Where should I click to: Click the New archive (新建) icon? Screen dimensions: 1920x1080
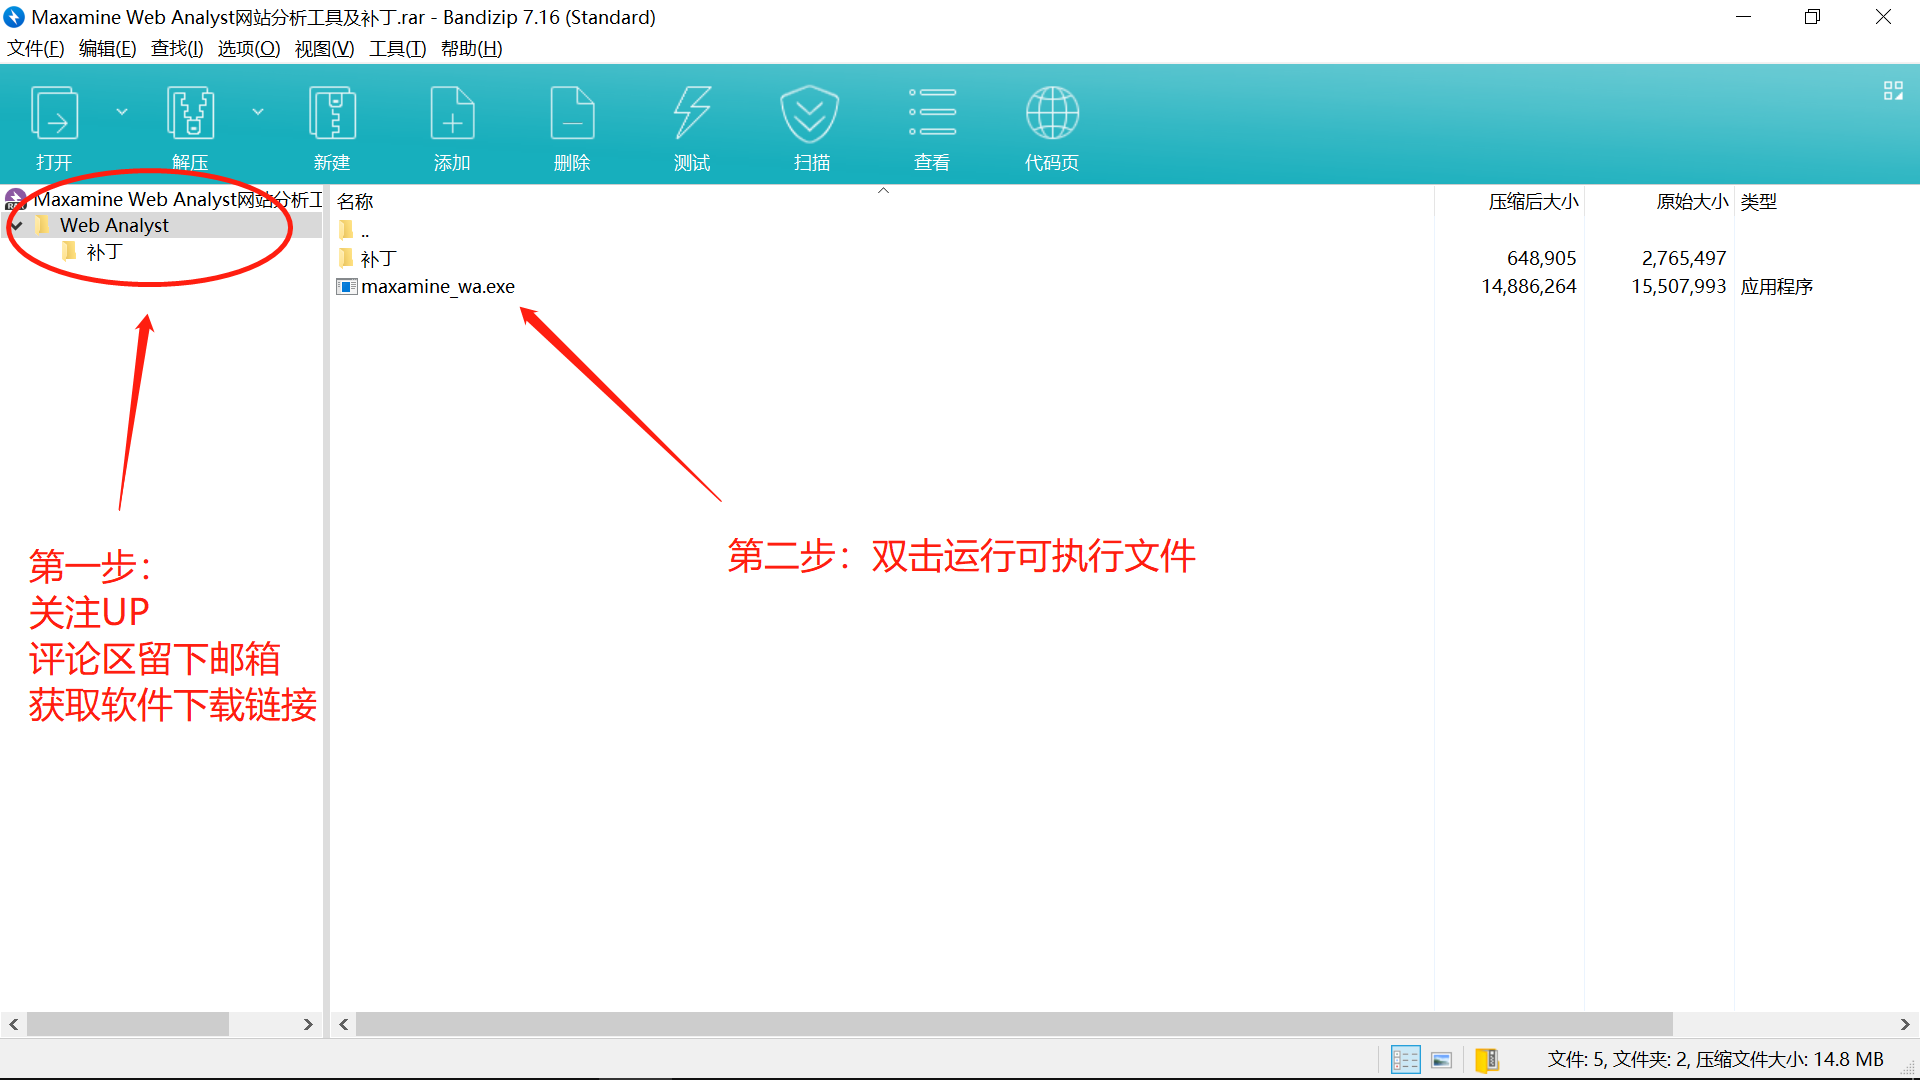tap(332, 125)
